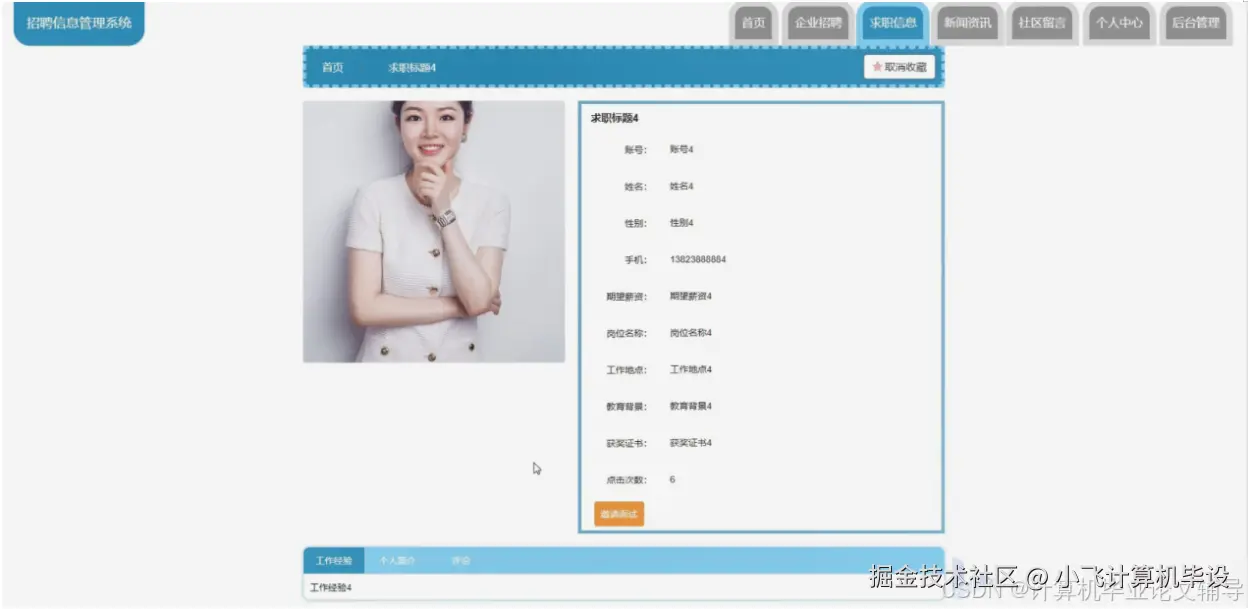This screenshot has height=609, width=1248.
Task: Click the 求职标题4 breadcrumb item
Action: point(412,67)
